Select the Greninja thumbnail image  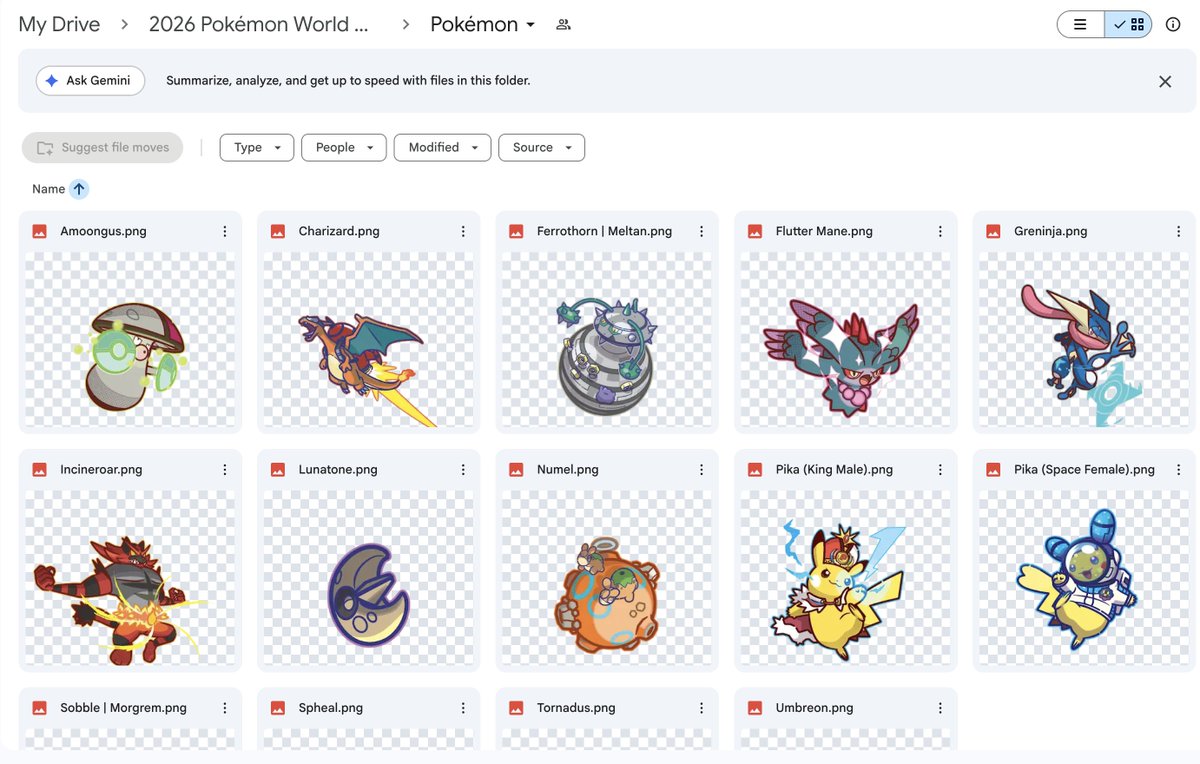(x=1084, y=339)
